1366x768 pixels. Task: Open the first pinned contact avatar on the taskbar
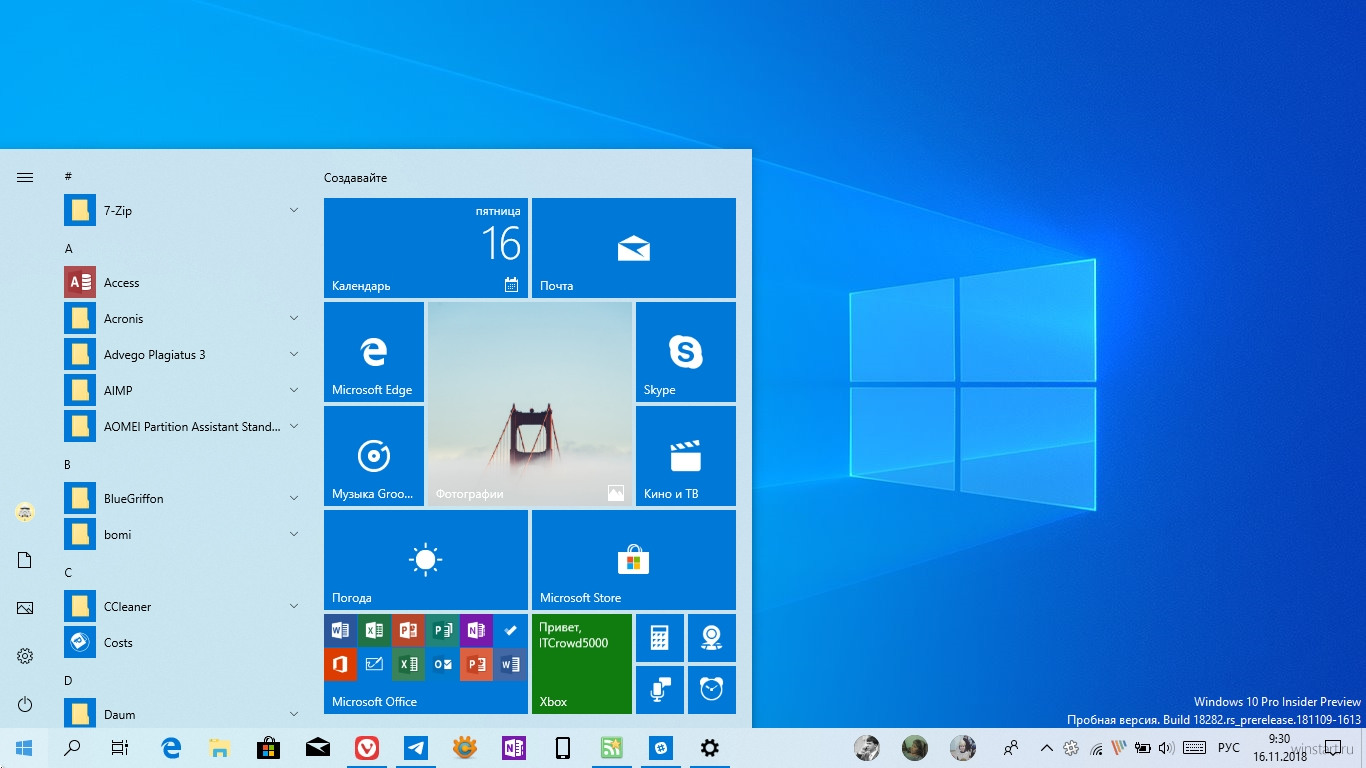(867, 748)
